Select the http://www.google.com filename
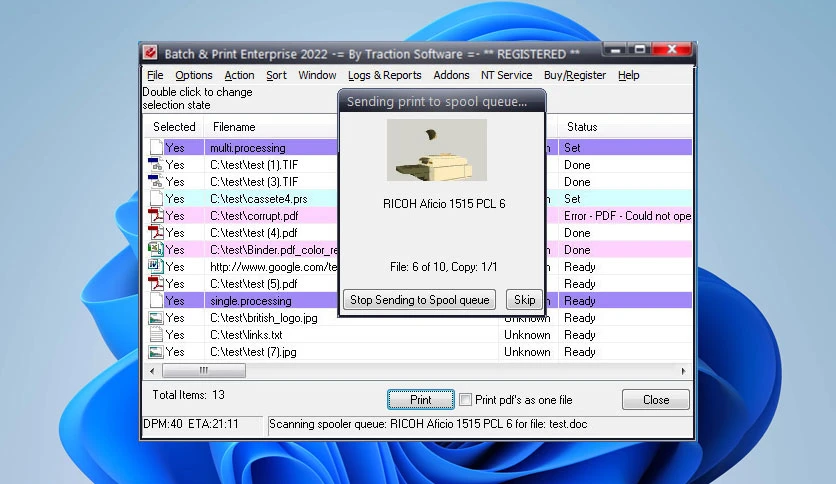The height and width of the screenshot is (484, 836). [x=274, y=267]
